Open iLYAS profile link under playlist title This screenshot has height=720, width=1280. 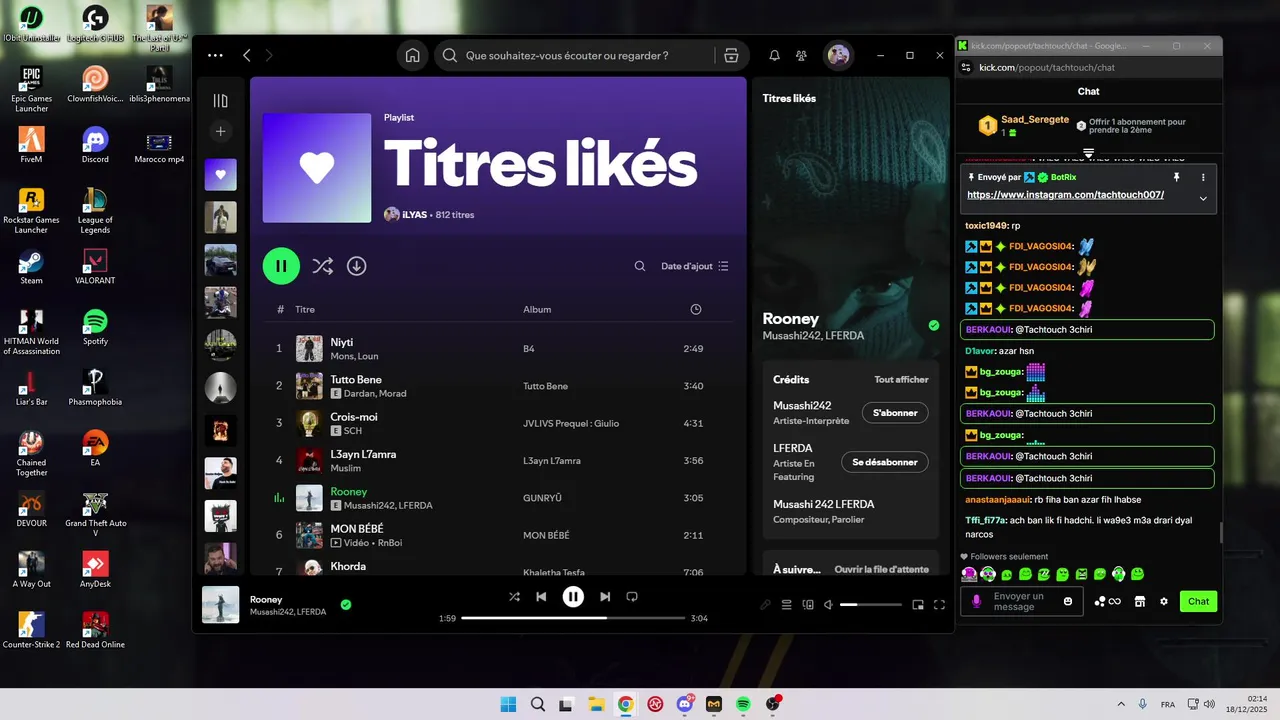(414, 215)
